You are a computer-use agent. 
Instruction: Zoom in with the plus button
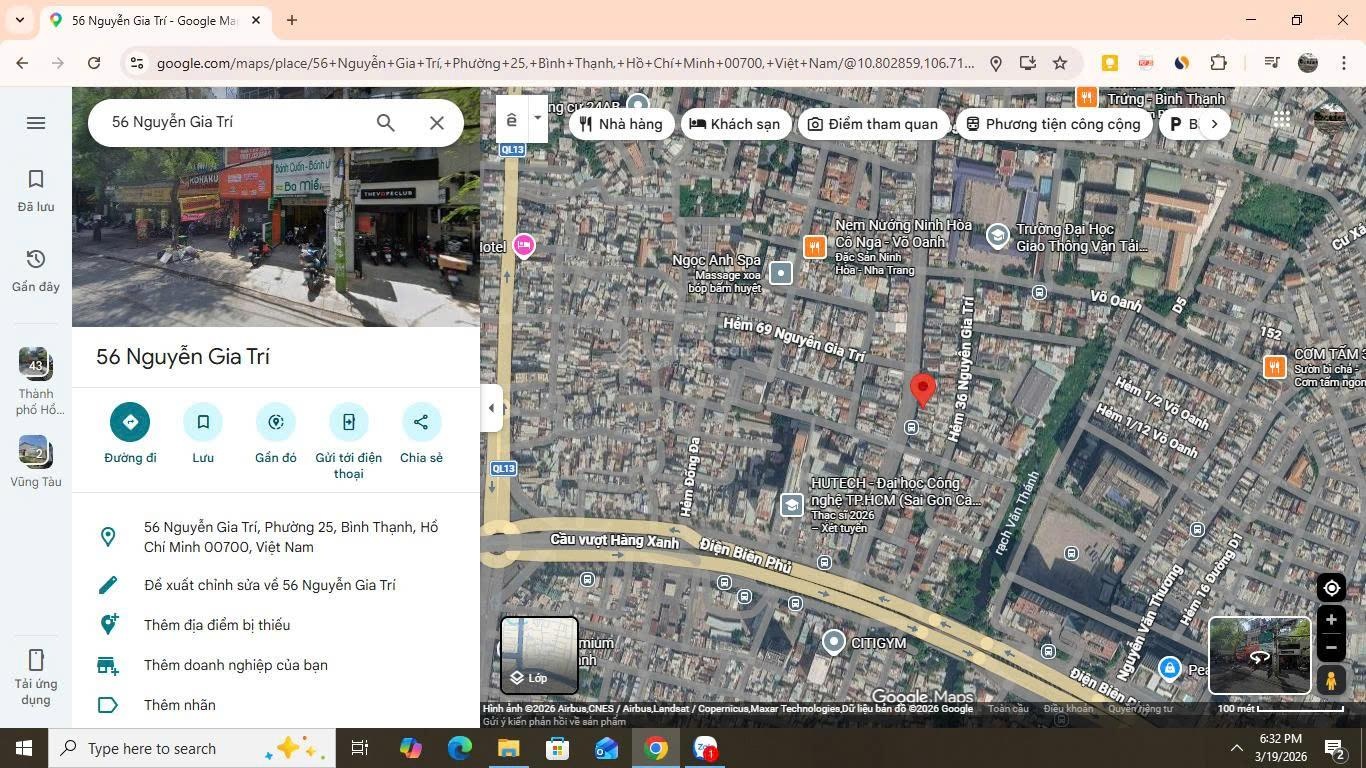click(1331, 620)
